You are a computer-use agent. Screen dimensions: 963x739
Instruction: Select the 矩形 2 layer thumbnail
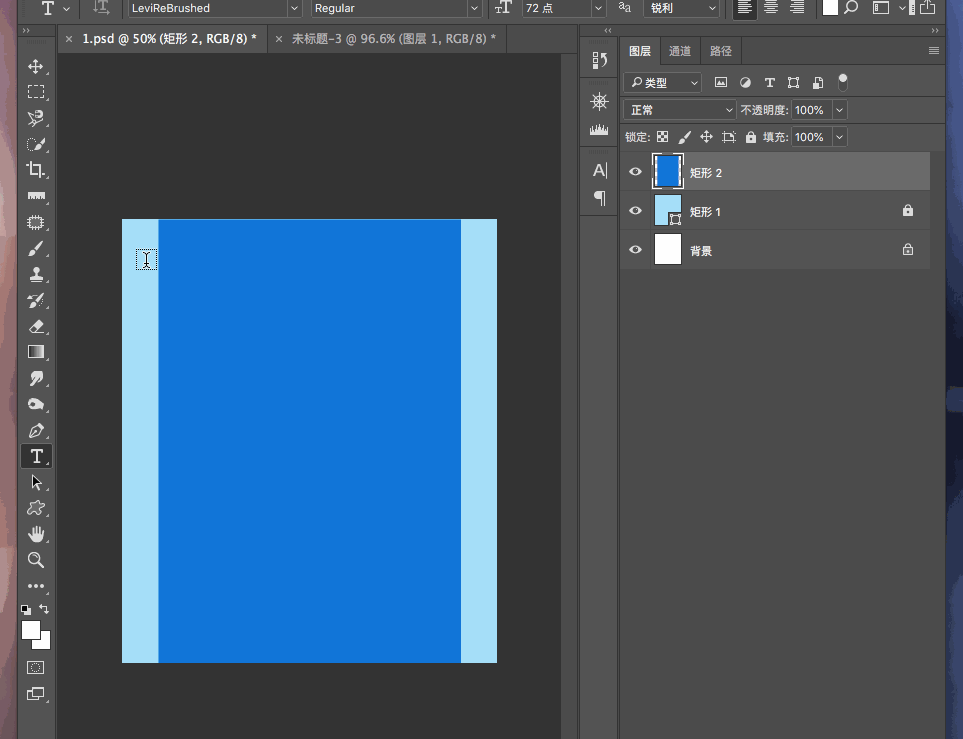coord(668,172)
